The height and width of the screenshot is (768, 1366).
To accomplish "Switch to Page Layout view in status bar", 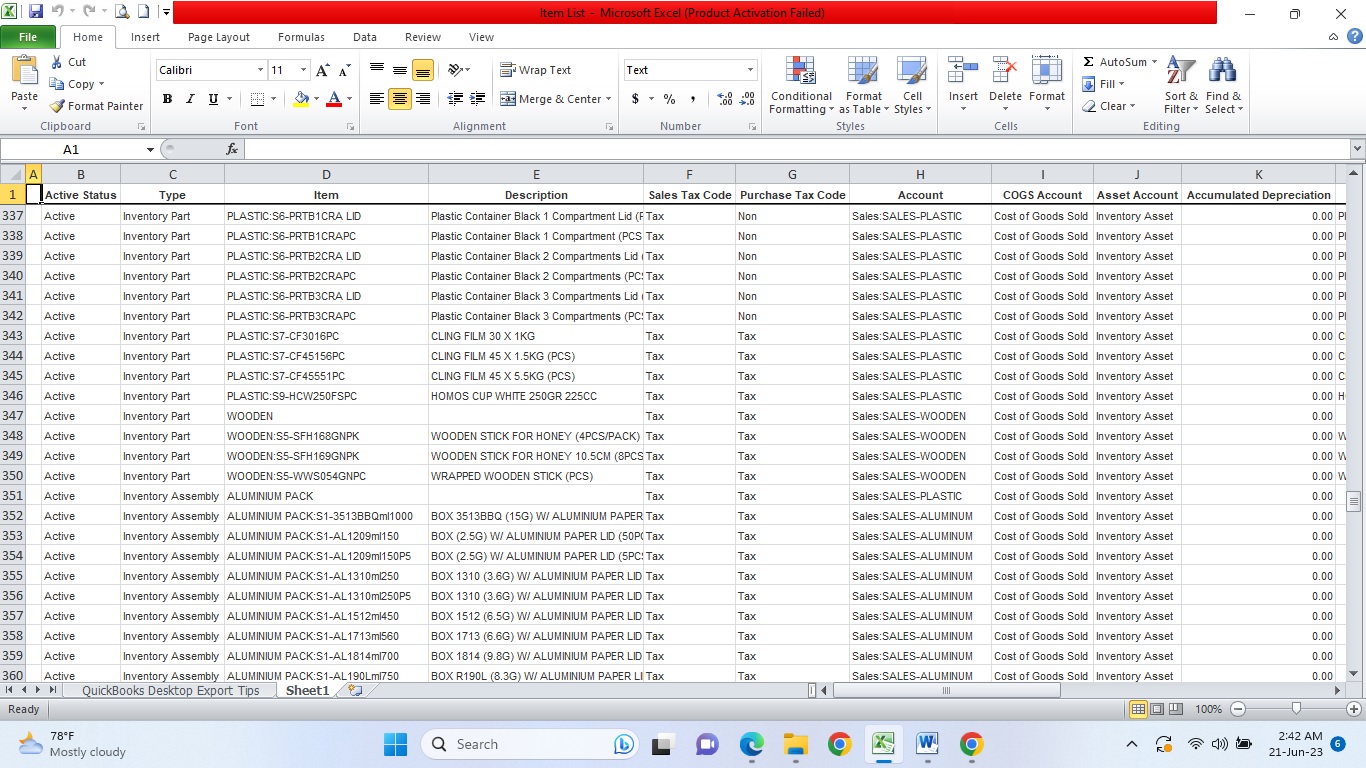I will click(1157, 709).
